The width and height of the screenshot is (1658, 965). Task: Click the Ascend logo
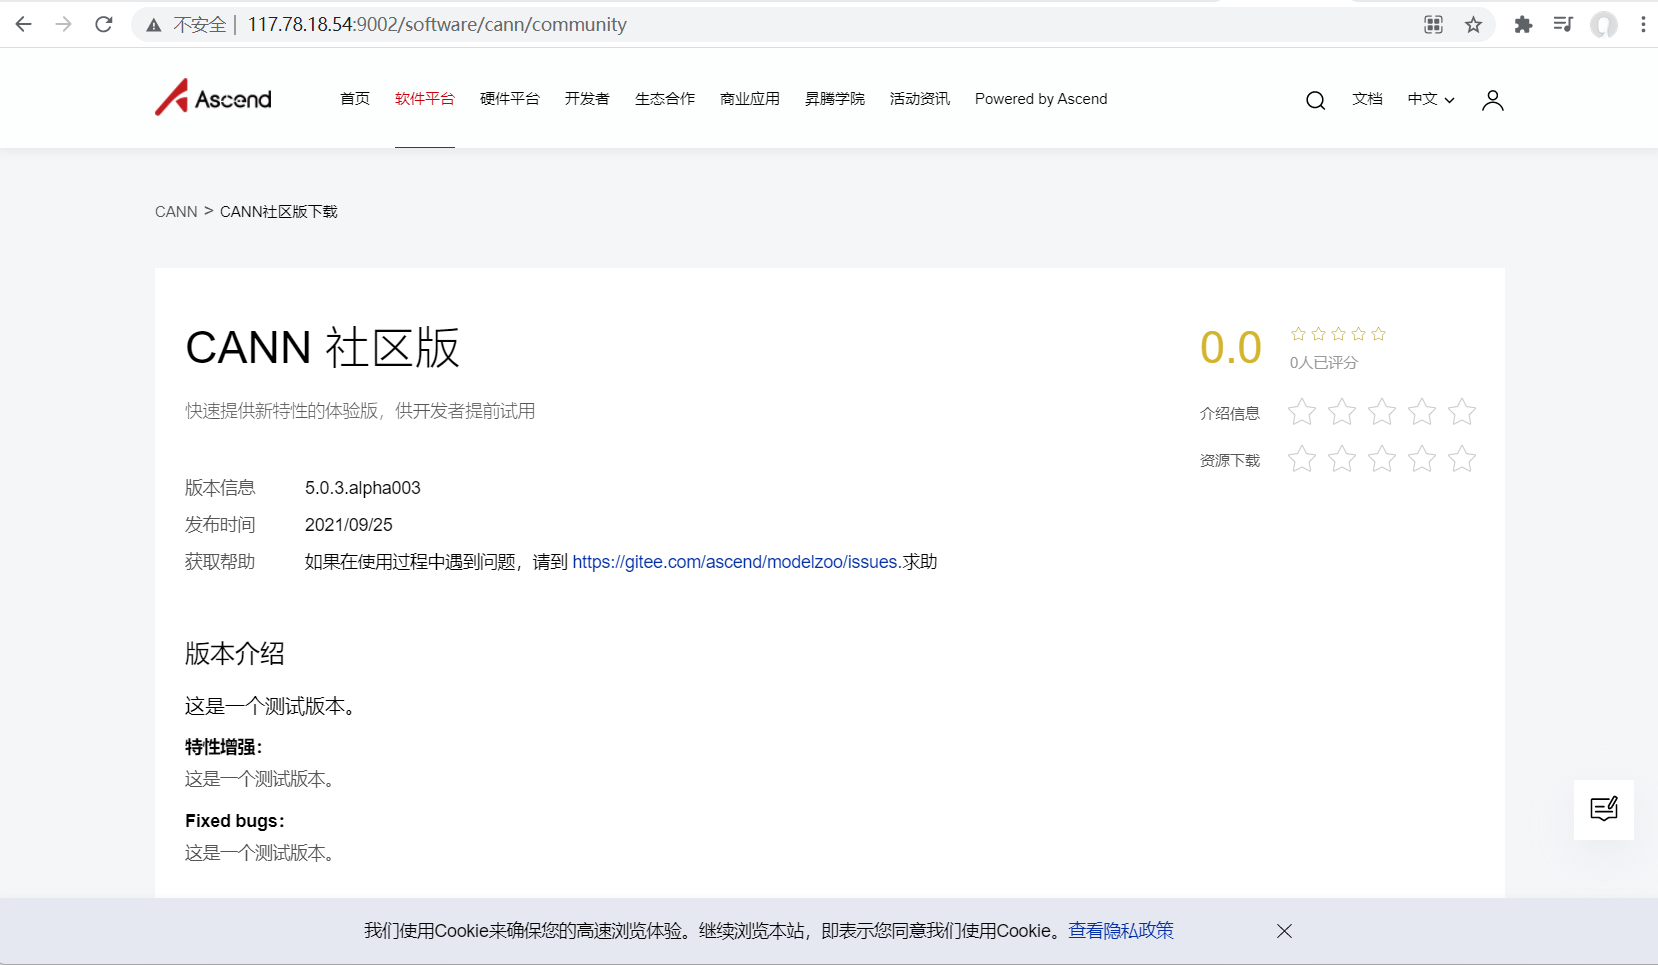point(213,98)
